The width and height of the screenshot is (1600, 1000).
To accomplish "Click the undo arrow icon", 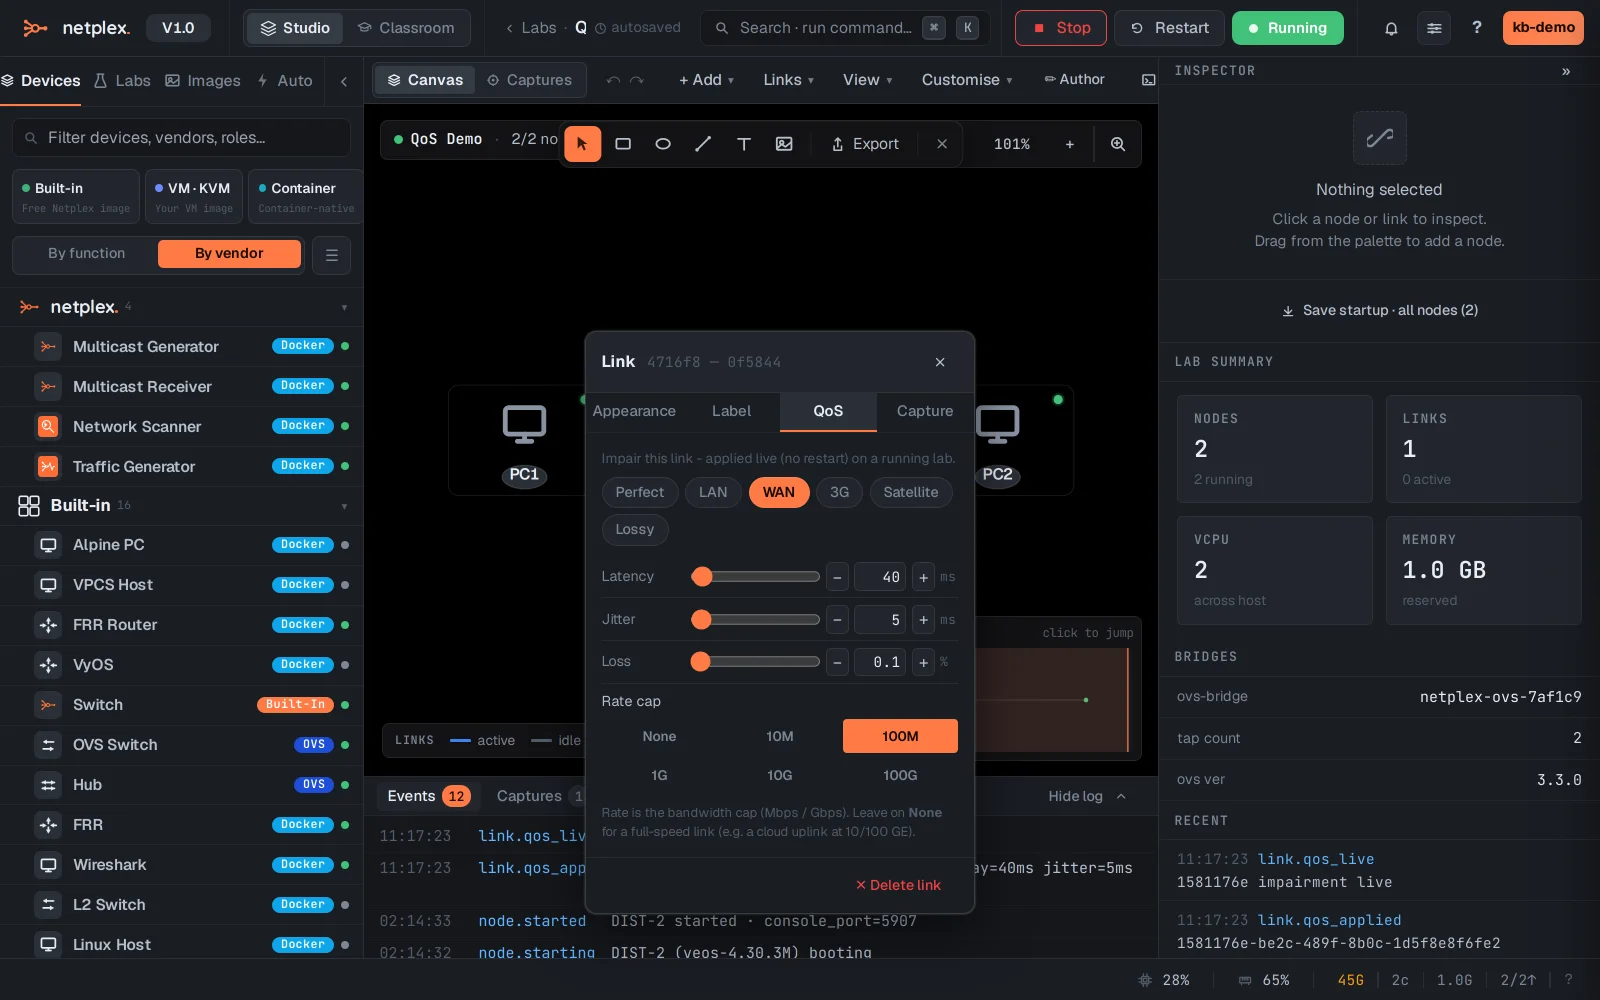I will point(613,80).
